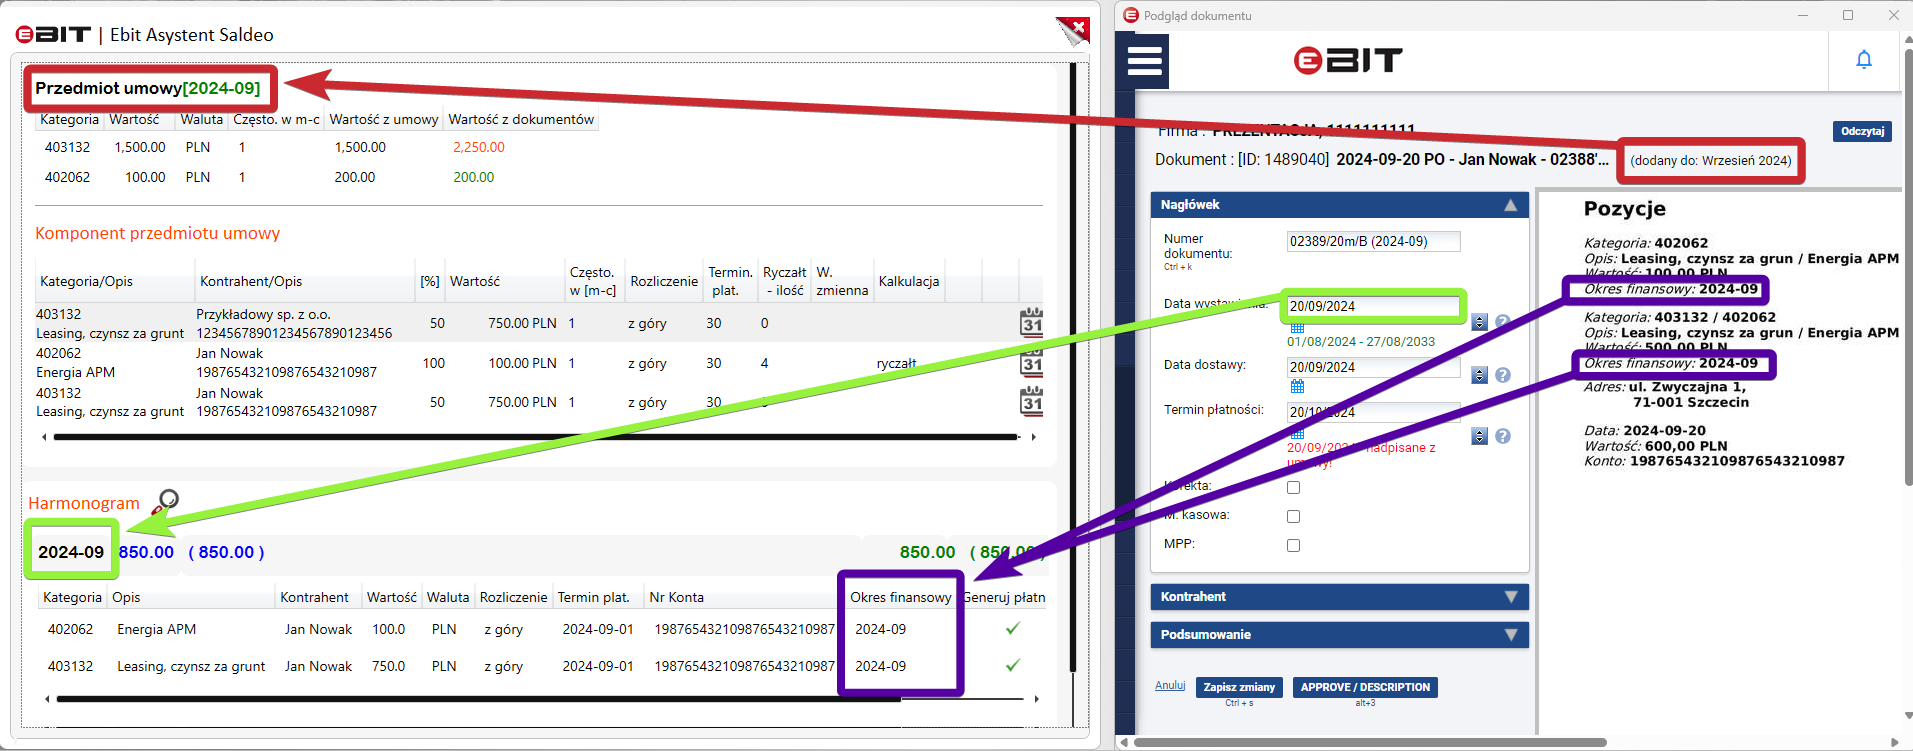Open the calendar icon in the Energia APM component row
1913x751 pixels.
pyautogui.click(x=1031, y=362)
